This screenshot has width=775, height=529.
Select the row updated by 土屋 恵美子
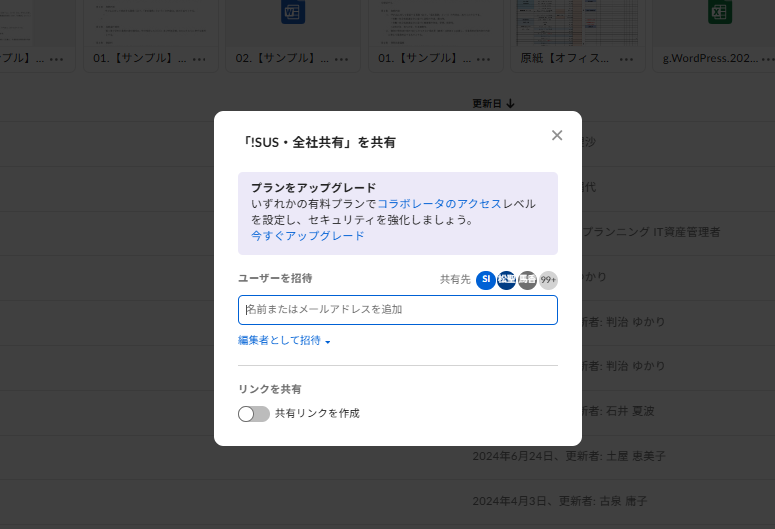(x=620, y=456)
